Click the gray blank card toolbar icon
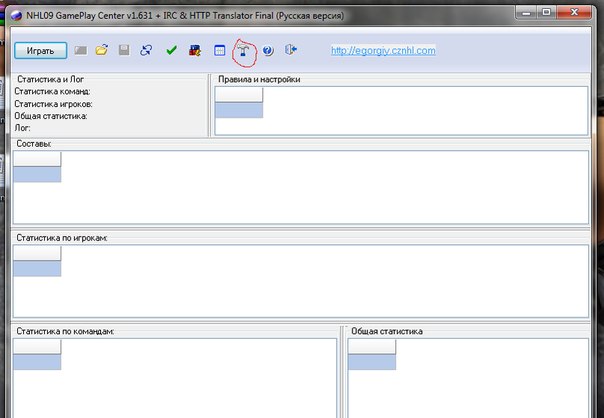 [x=81, y=50]
